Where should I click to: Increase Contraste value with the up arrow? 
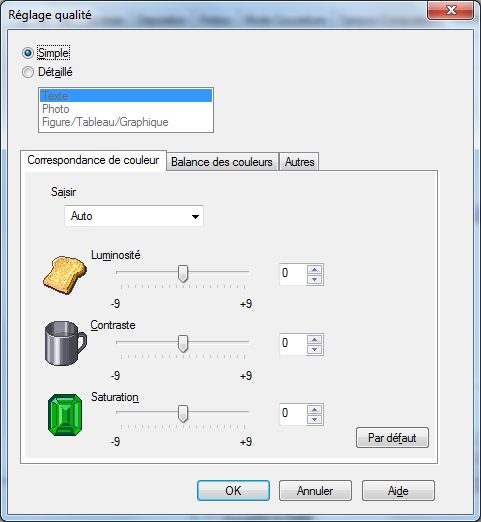pyautogui.click(x=314, y=339)
